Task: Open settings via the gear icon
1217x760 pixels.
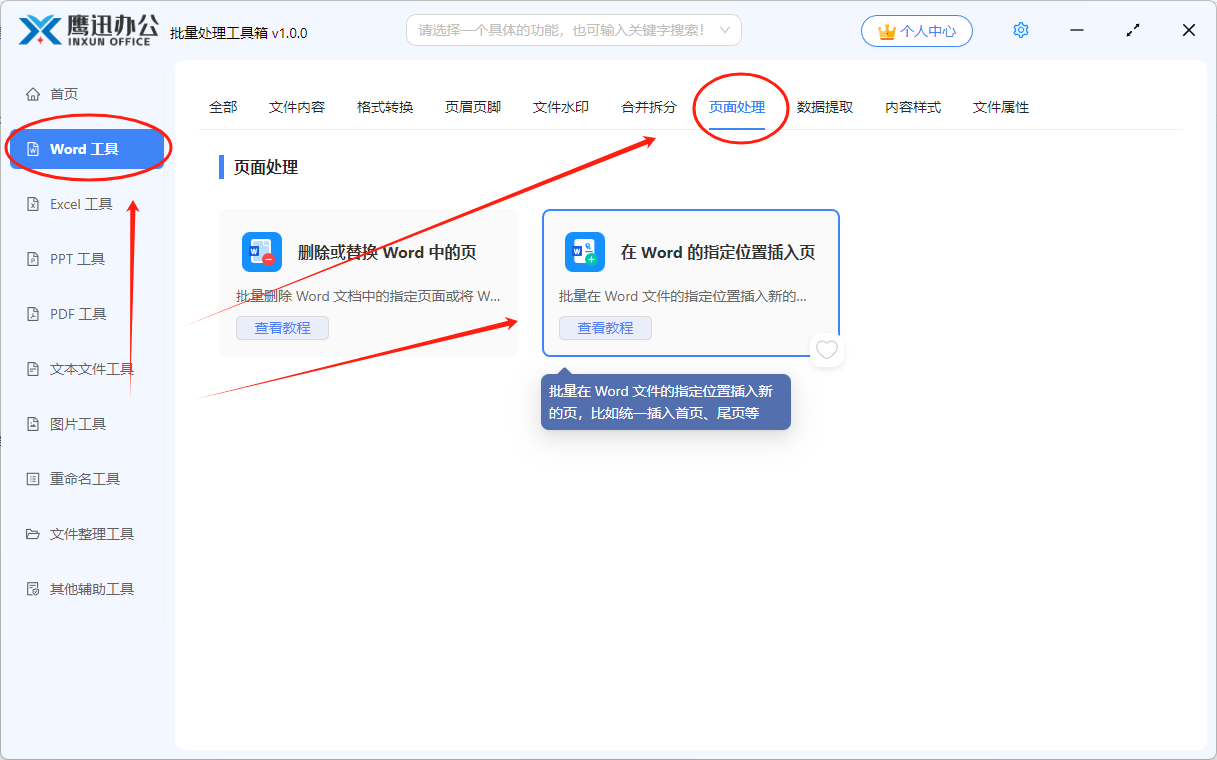Action: (x=1020, y=30)
